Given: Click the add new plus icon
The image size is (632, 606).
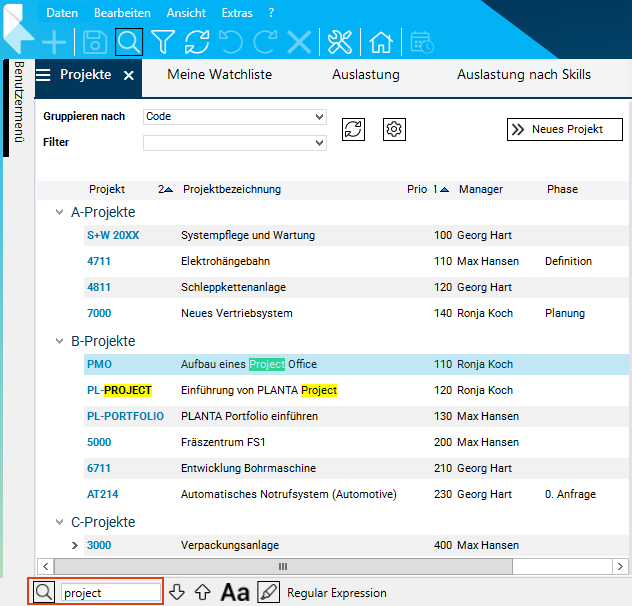Looking at the screenshot, I should click(54, 42).
